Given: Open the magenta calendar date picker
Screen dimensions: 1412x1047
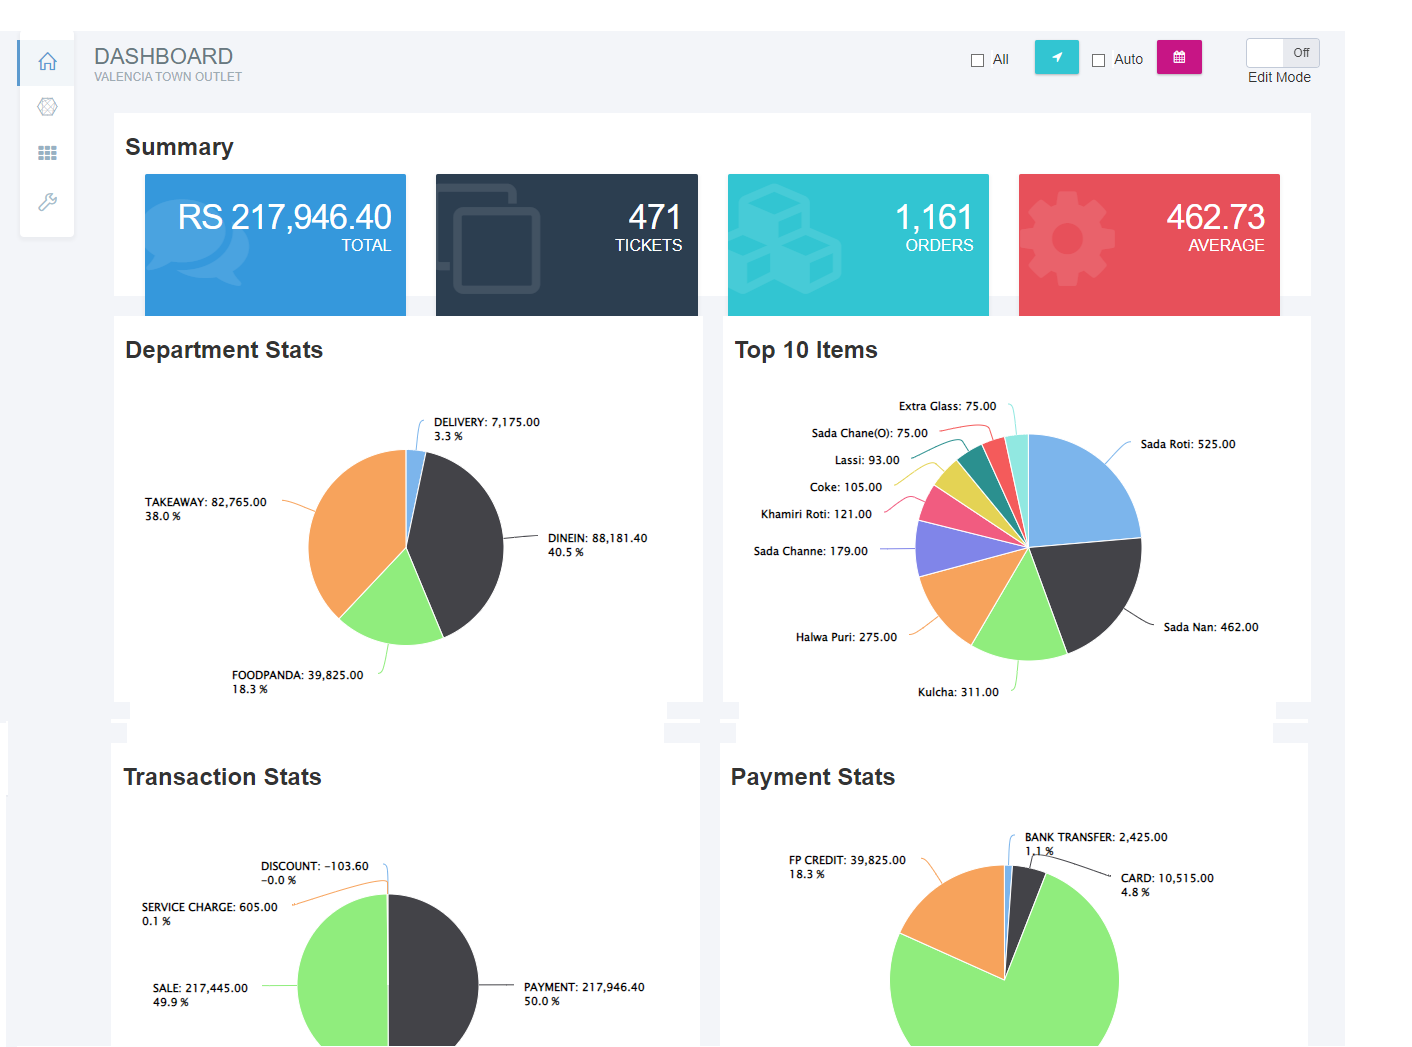Looking at the screenshot, I should click(1179, 57).
